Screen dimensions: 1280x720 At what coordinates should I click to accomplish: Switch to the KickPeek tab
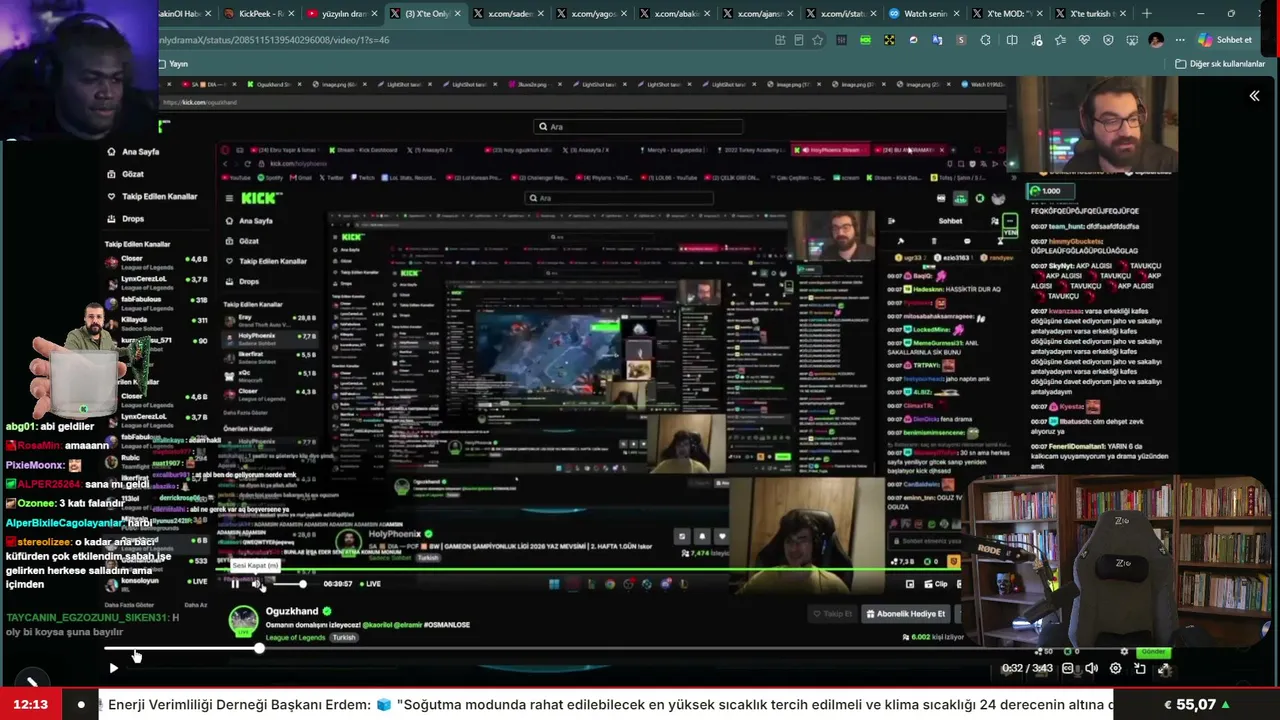click(258, 14)
